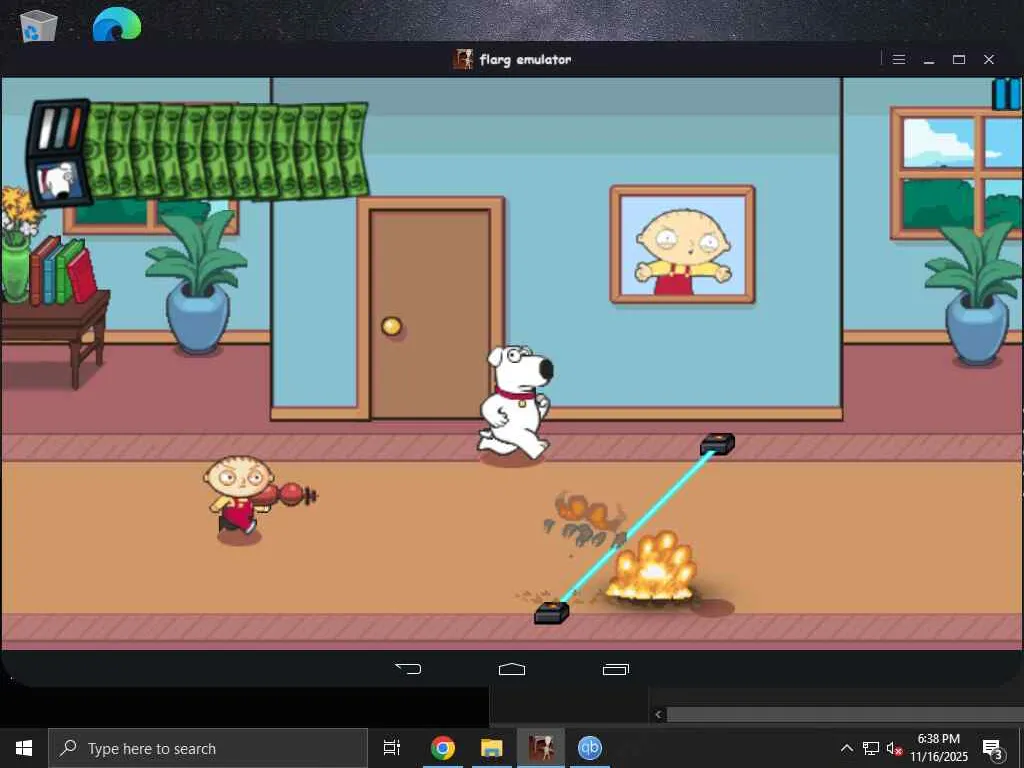Click the green money health bar
Viewport: 1024px width, 768px height.
click(x=227, y=150)
